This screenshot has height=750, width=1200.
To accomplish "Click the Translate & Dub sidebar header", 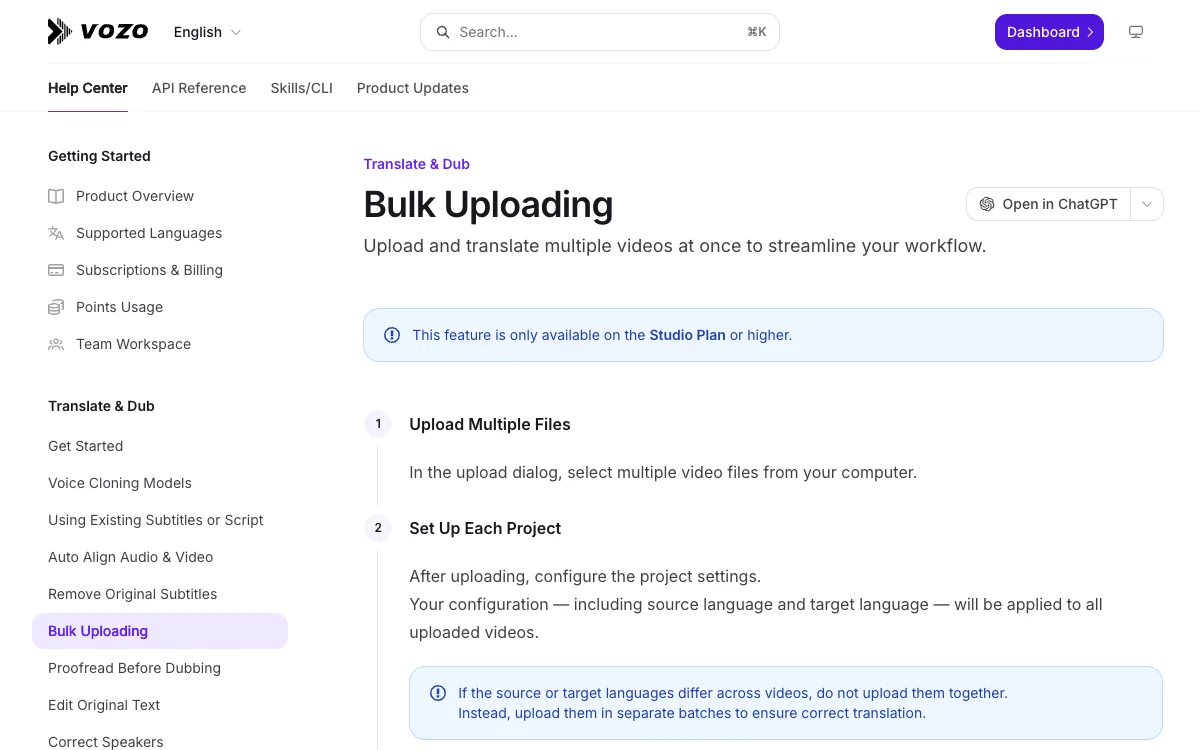I will point(101,406).
